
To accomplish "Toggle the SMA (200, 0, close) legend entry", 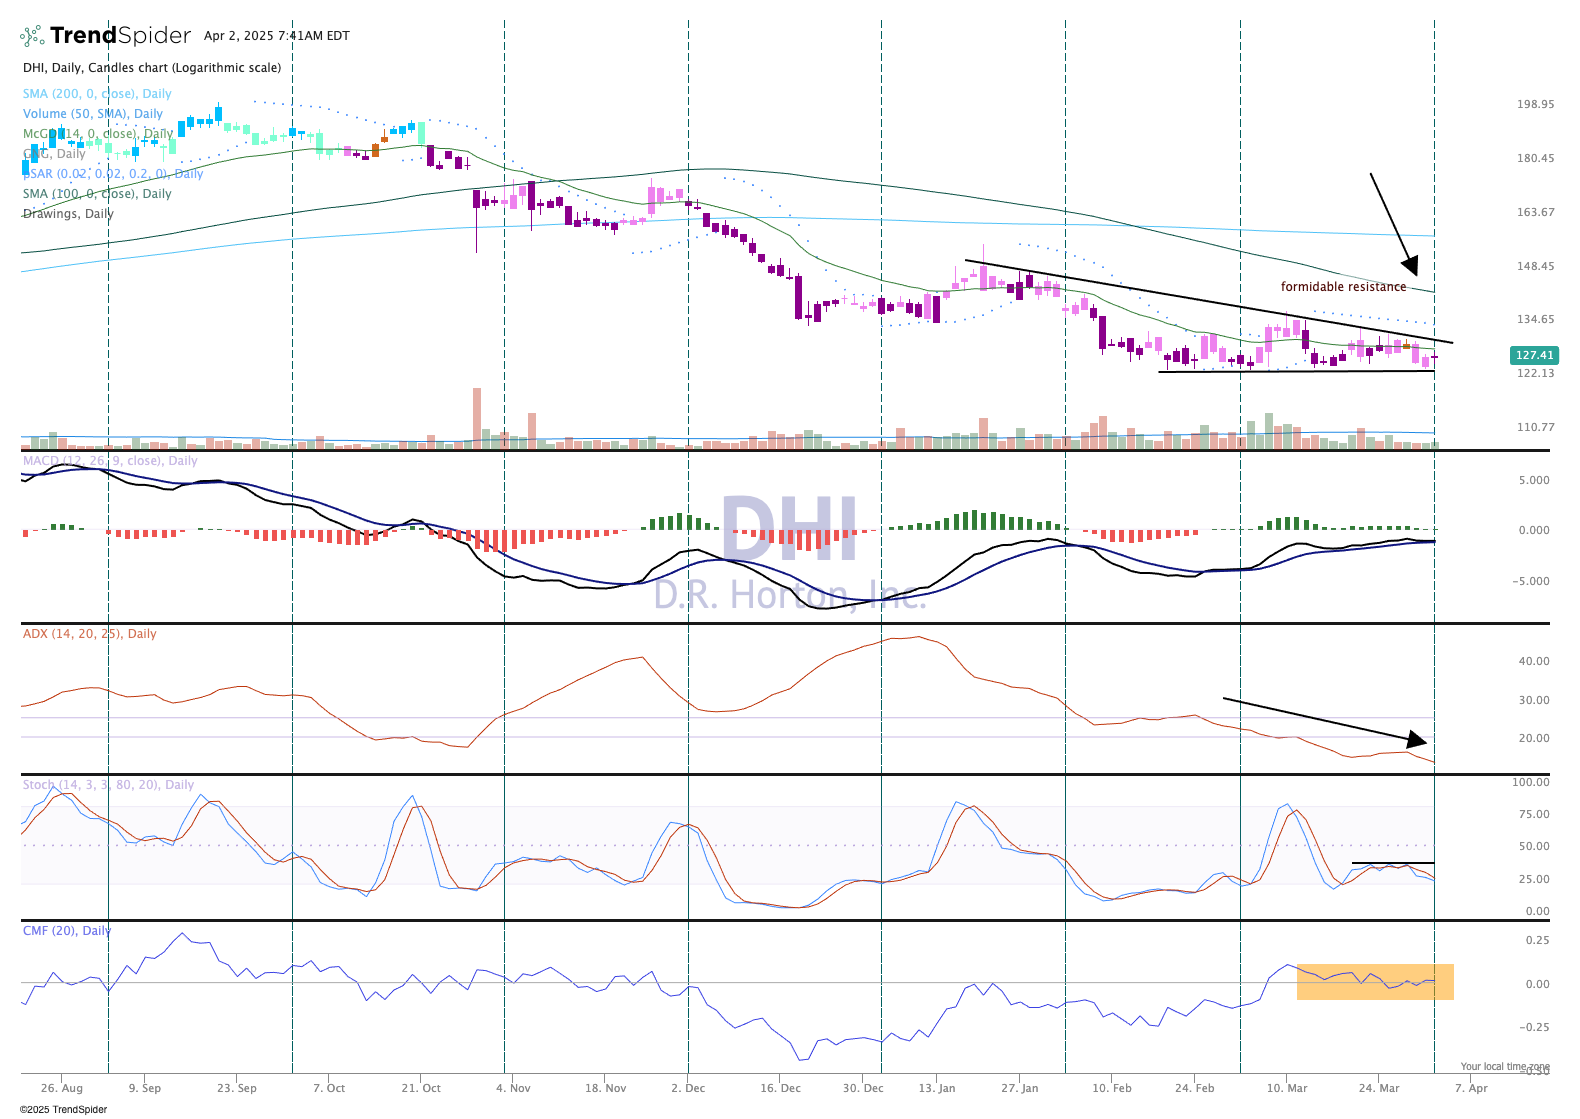I will tap(97, 94).
